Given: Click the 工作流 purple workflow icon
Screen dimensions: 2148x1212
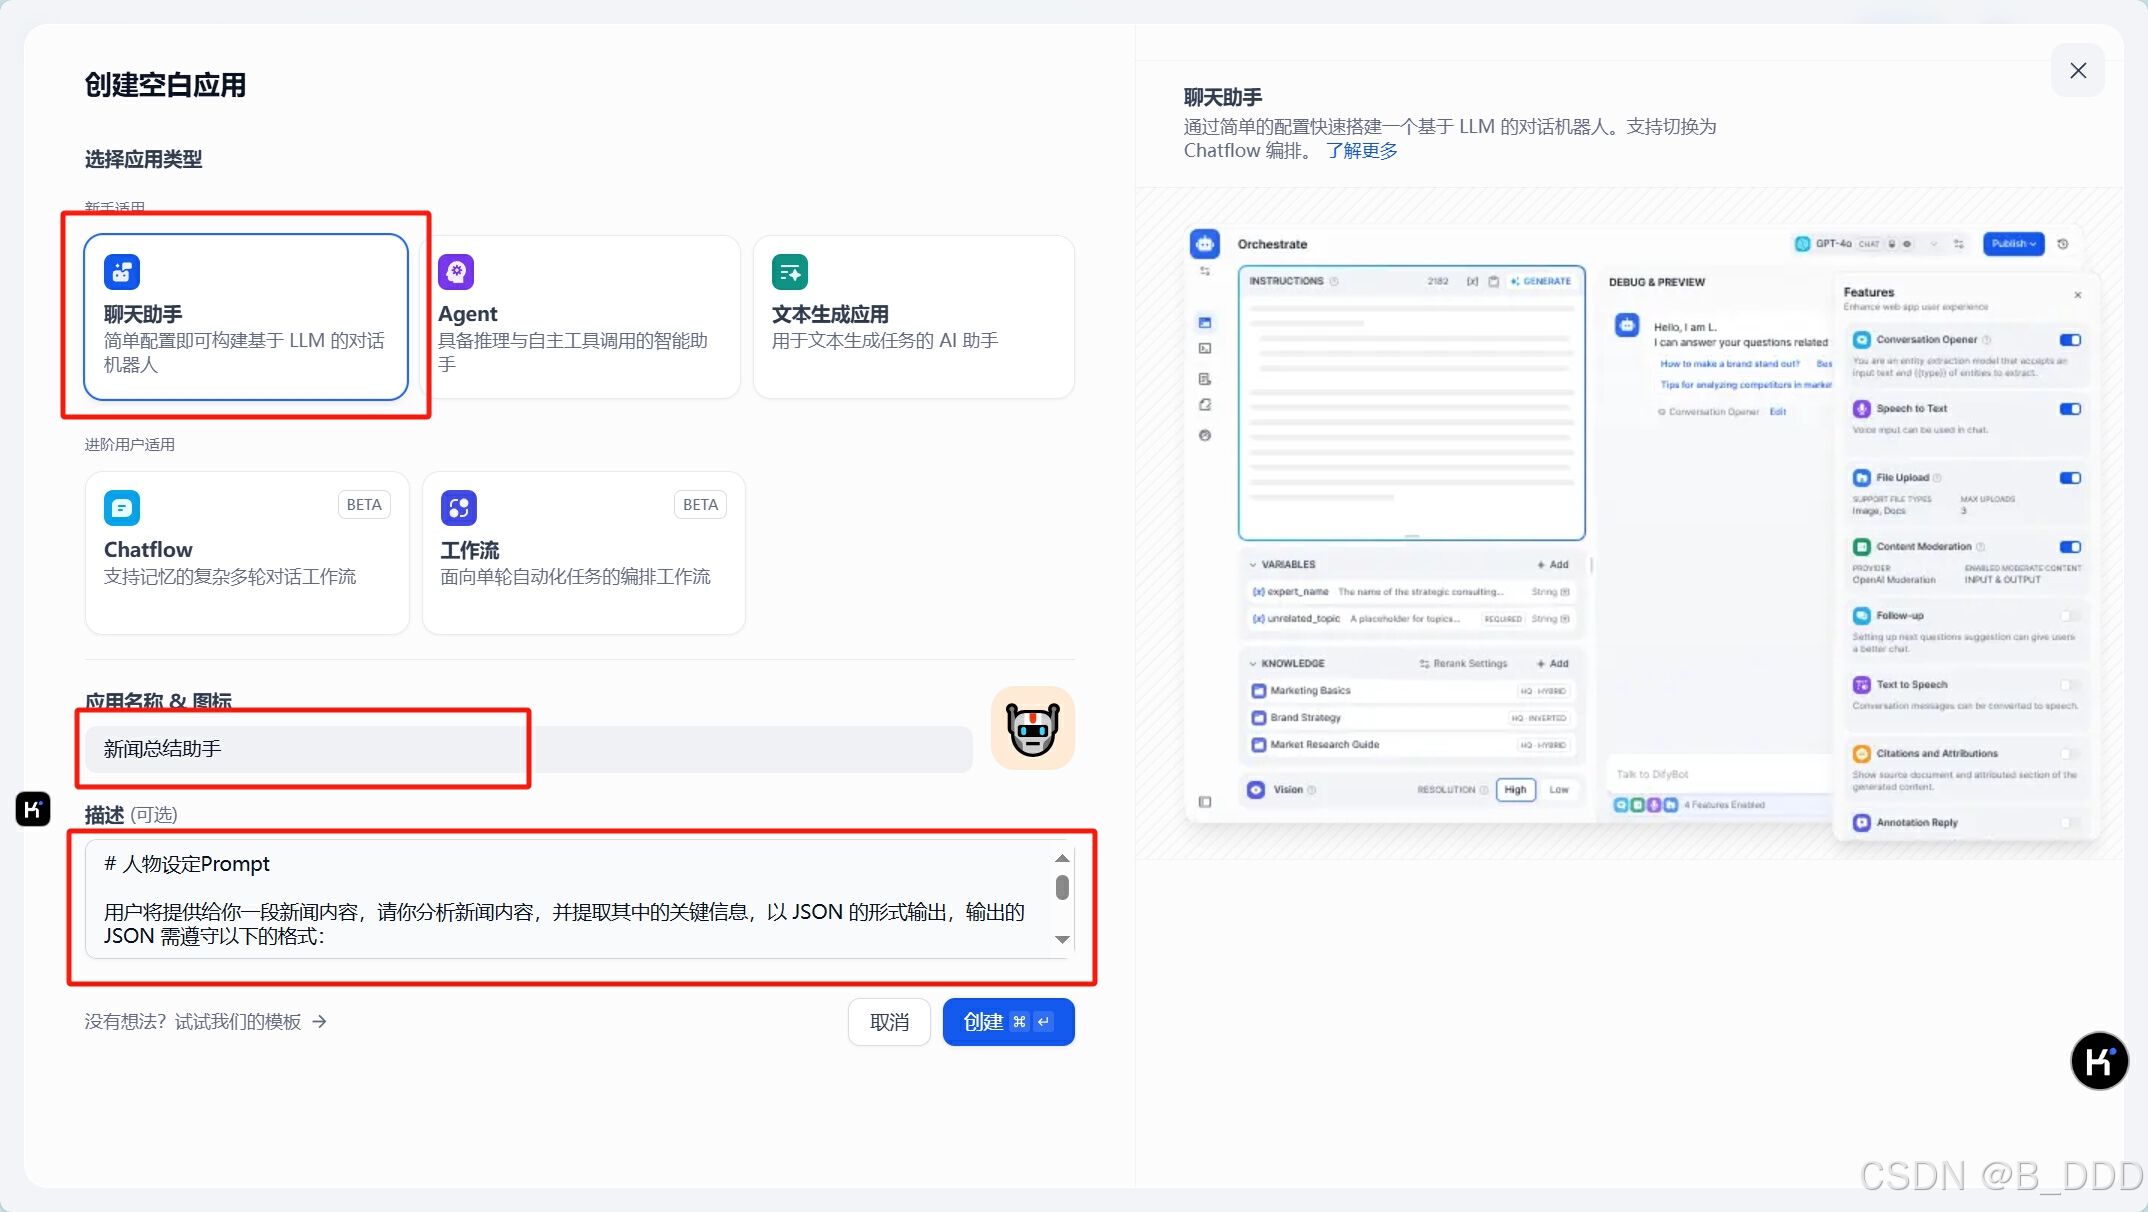Looking at the screenshot, I should tap(458, 508).
